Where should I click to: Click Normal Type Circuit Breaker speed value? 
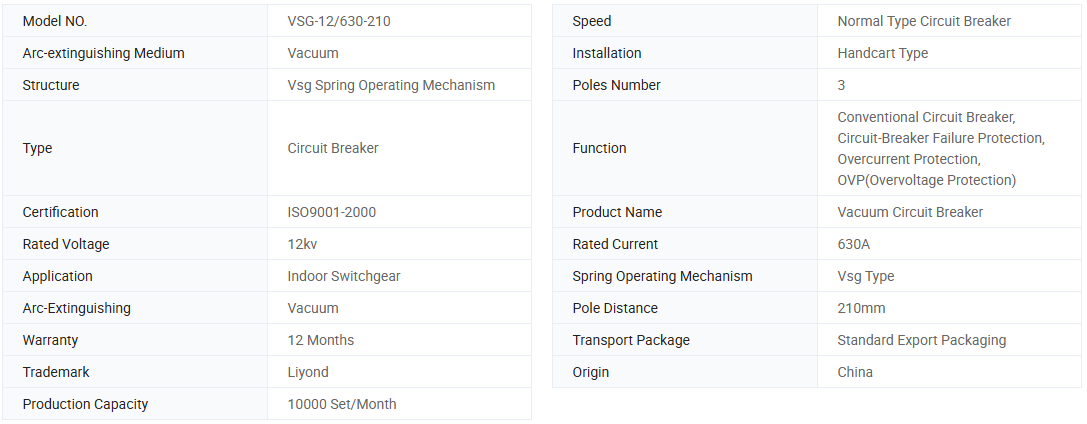point(923,21)
